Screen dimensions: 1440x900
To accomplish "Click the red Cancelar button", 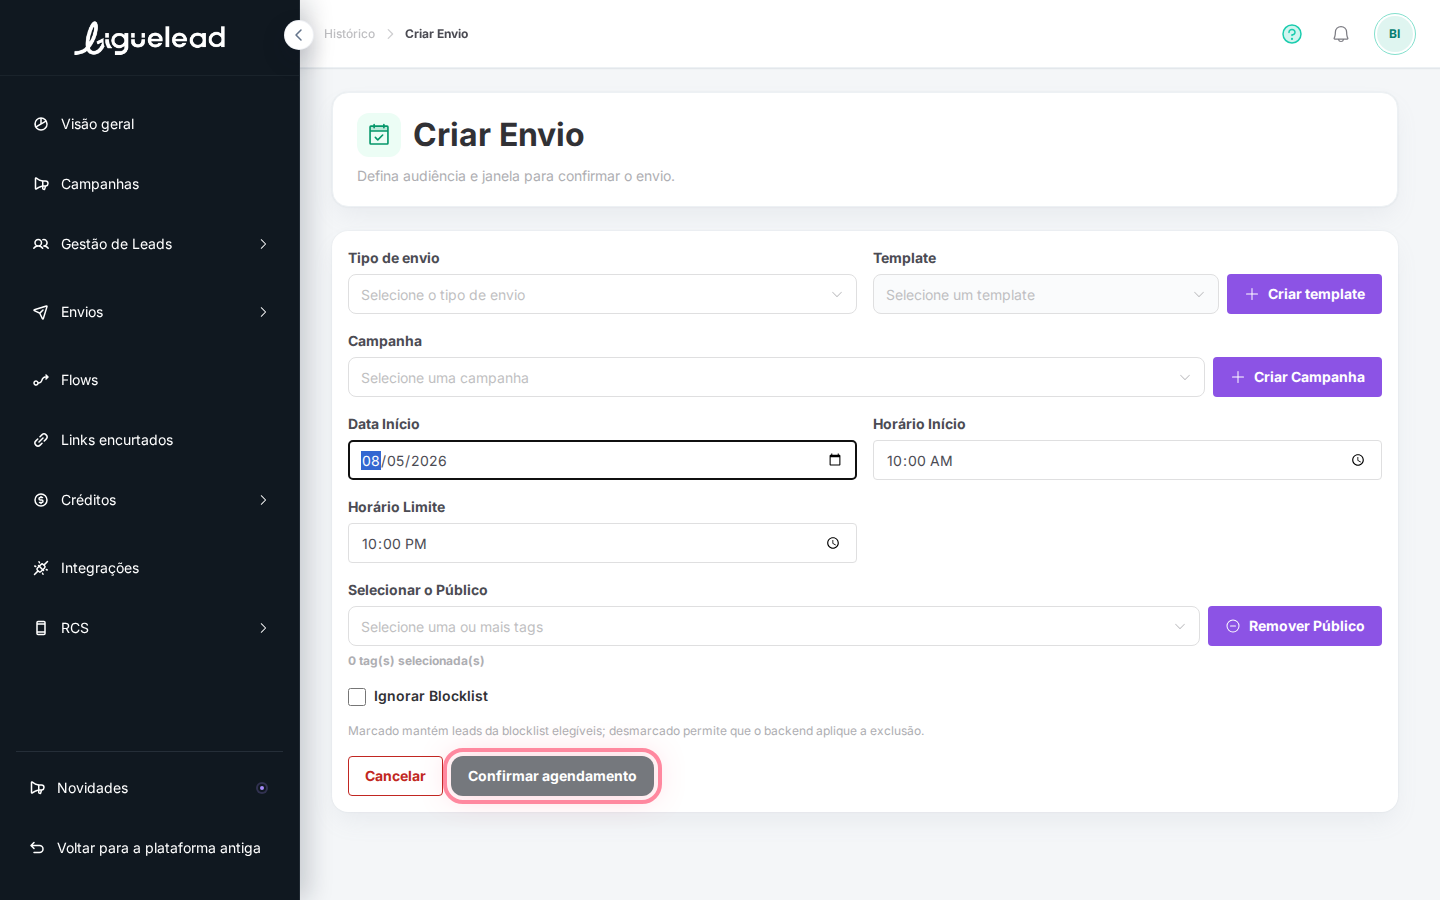I will point(395,776).
